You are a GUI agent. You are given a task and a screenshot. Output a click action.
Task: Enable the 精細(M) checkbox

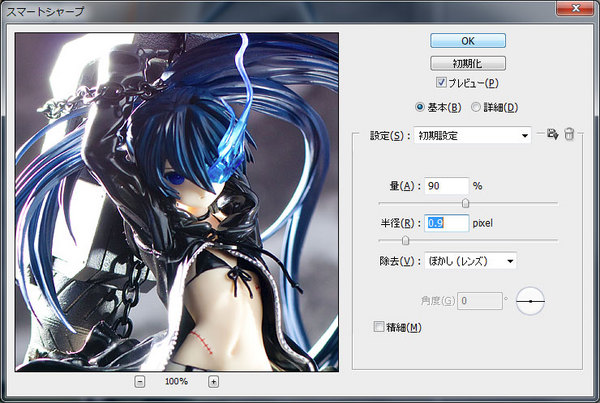378,327
